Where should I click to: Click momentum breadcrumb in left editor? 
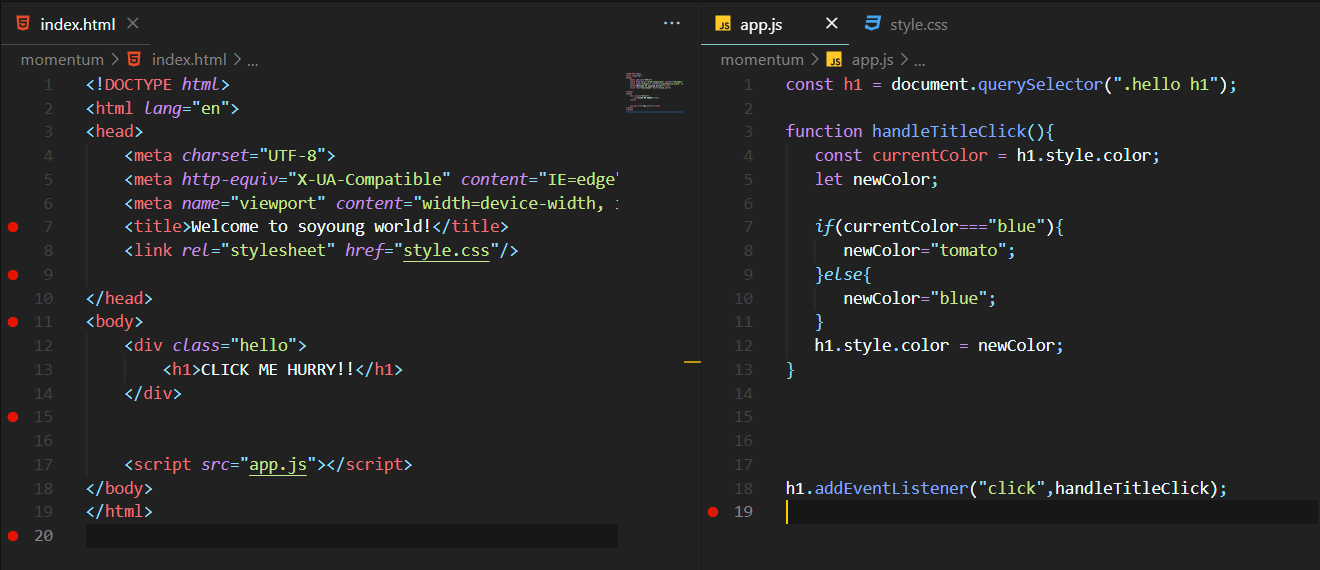pyautogui.click(x=62, y=59)
